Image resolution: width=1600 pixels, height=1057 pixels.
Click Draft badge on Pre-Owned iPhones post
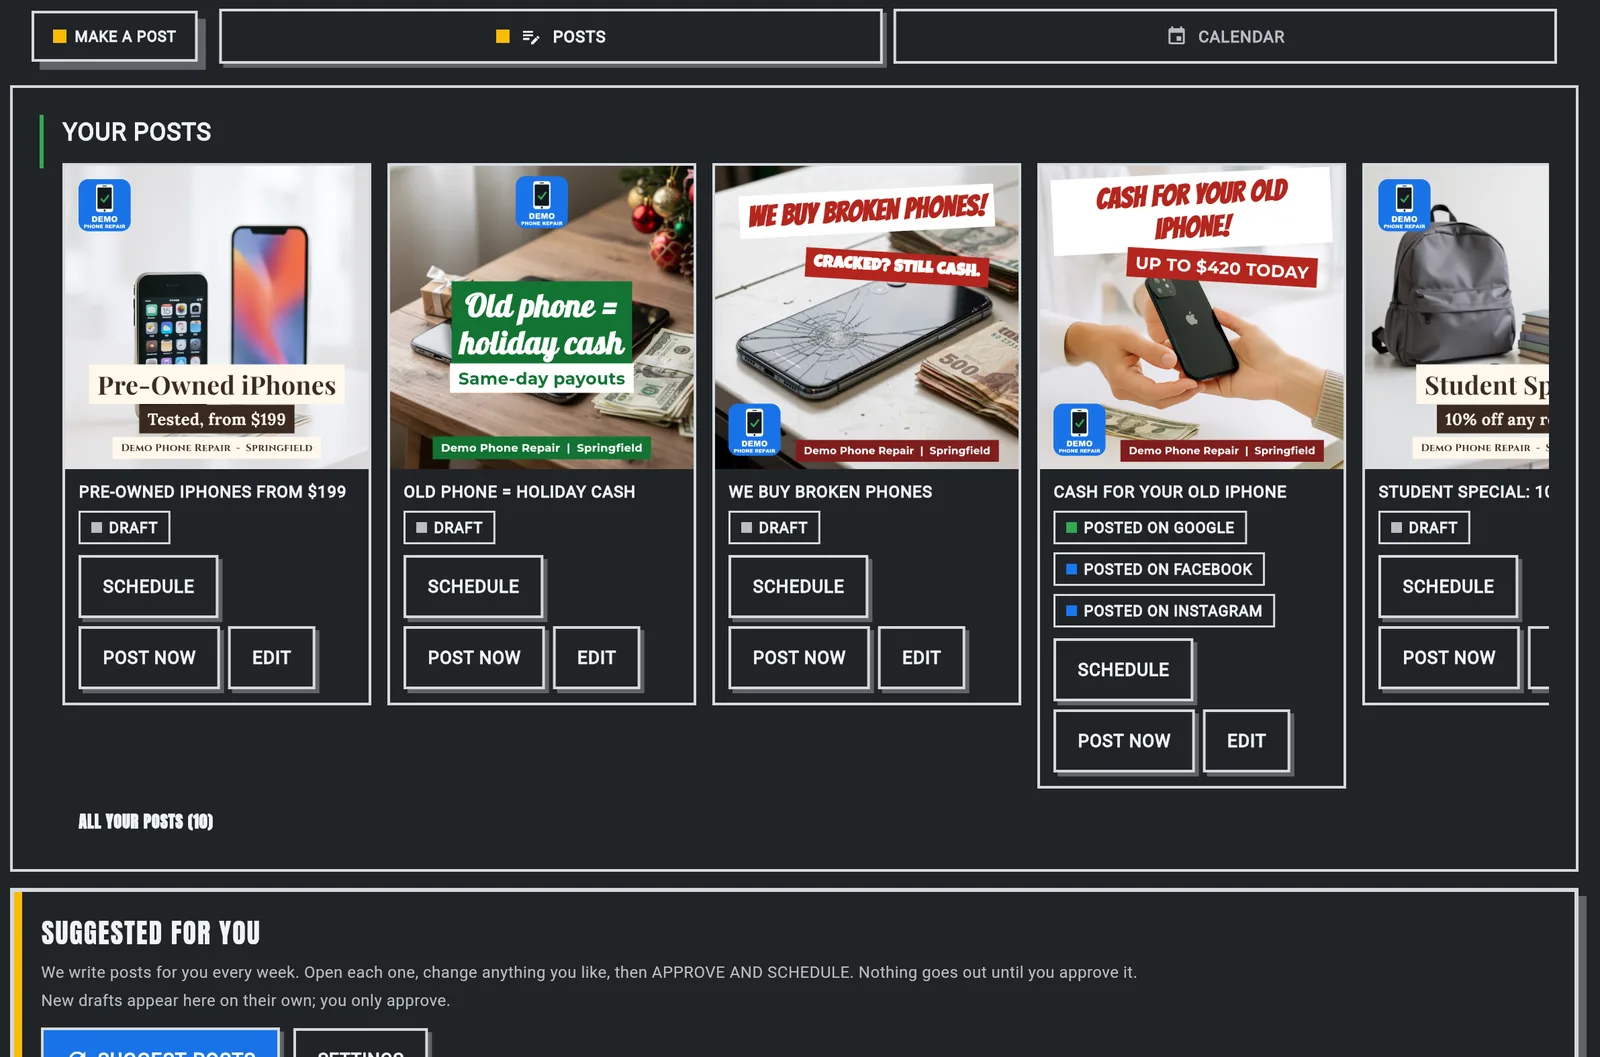point(124,528)
